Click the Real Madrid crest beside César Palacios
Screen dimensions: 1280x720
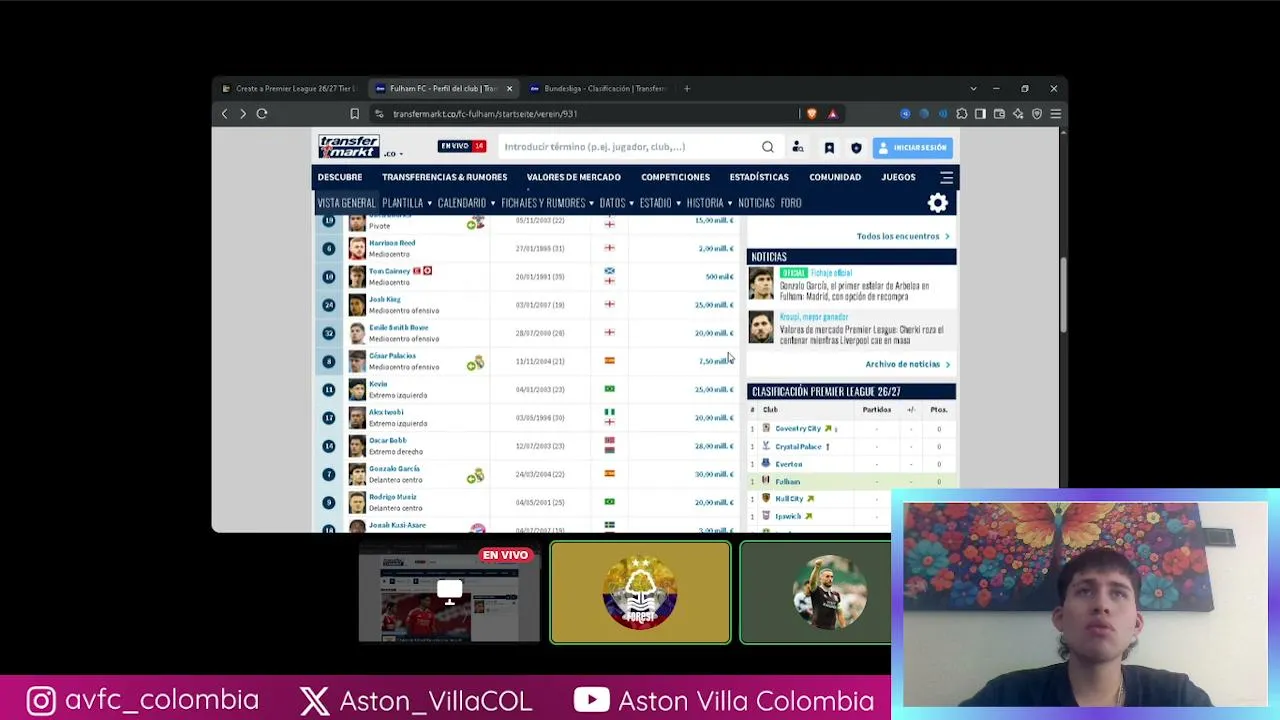pyautogui.click(x=477, y=361)
